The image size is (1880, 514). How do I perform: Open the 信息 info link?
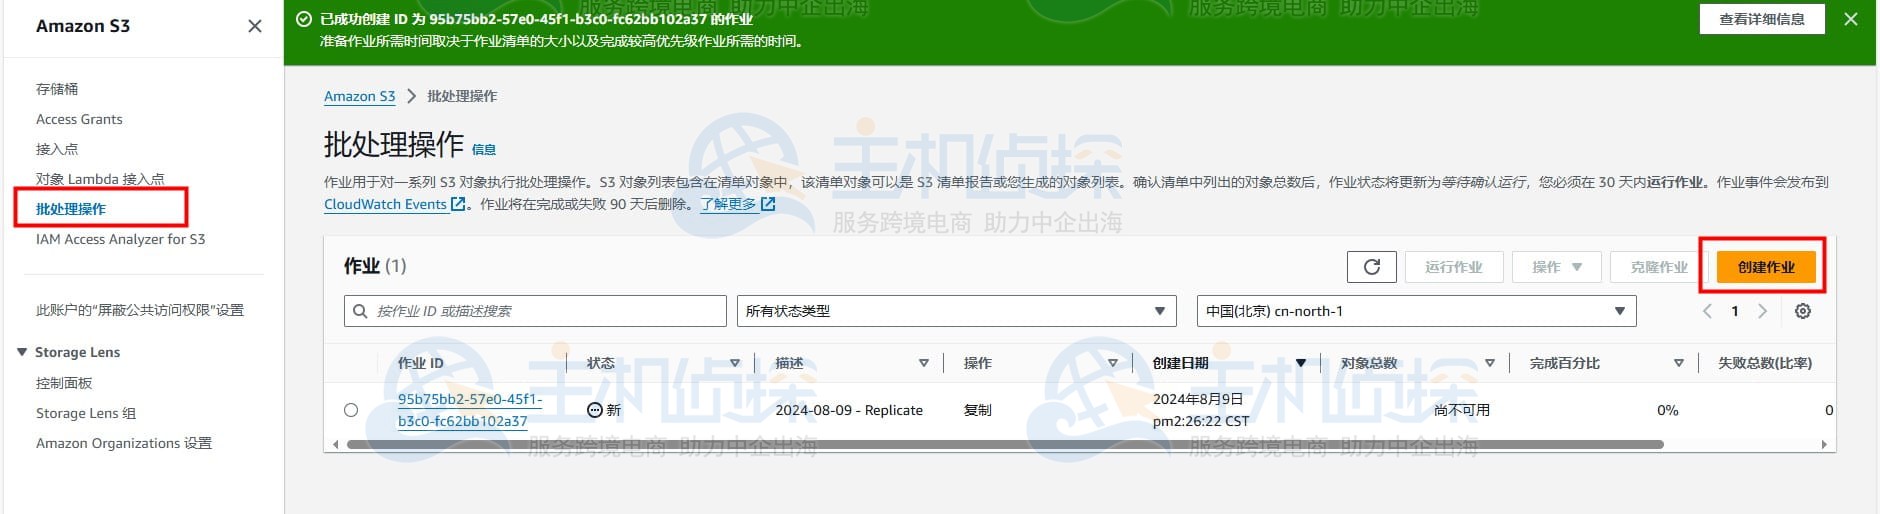point(484,149)
